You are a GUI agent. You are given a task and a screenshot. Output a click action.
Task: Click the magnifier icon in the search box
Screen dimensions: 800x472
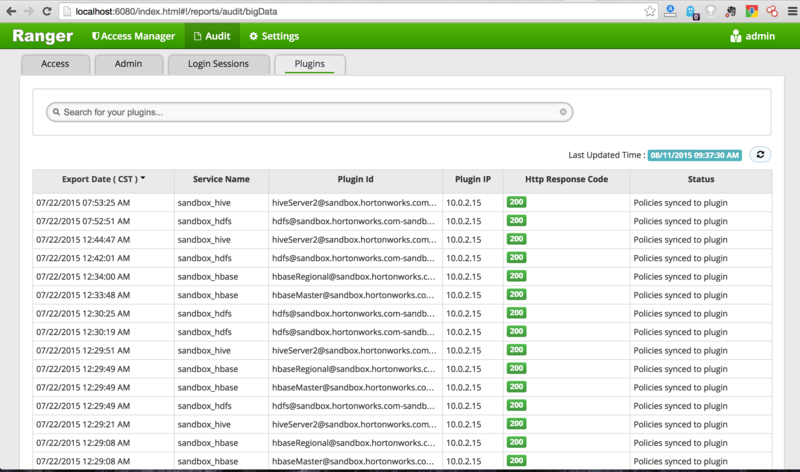pos(56,112)
